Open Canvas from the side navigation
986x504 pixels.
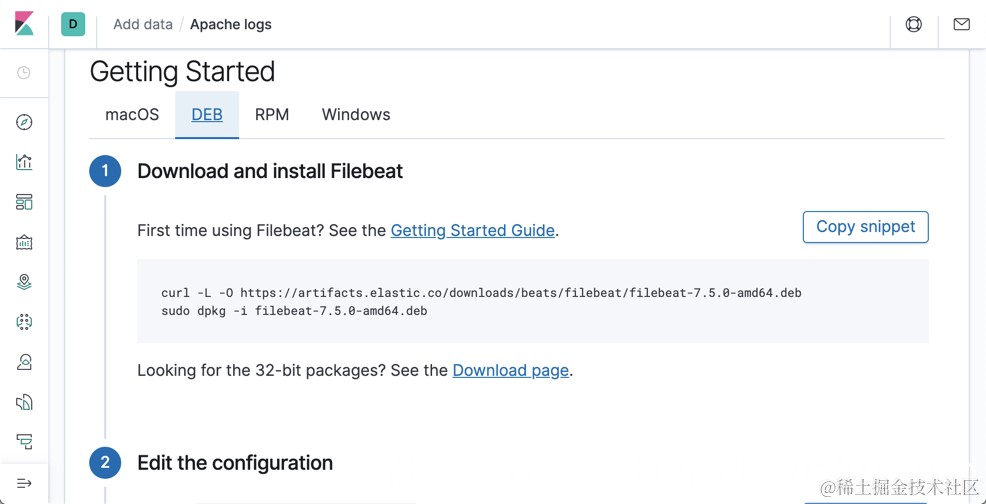coord(24,242)
